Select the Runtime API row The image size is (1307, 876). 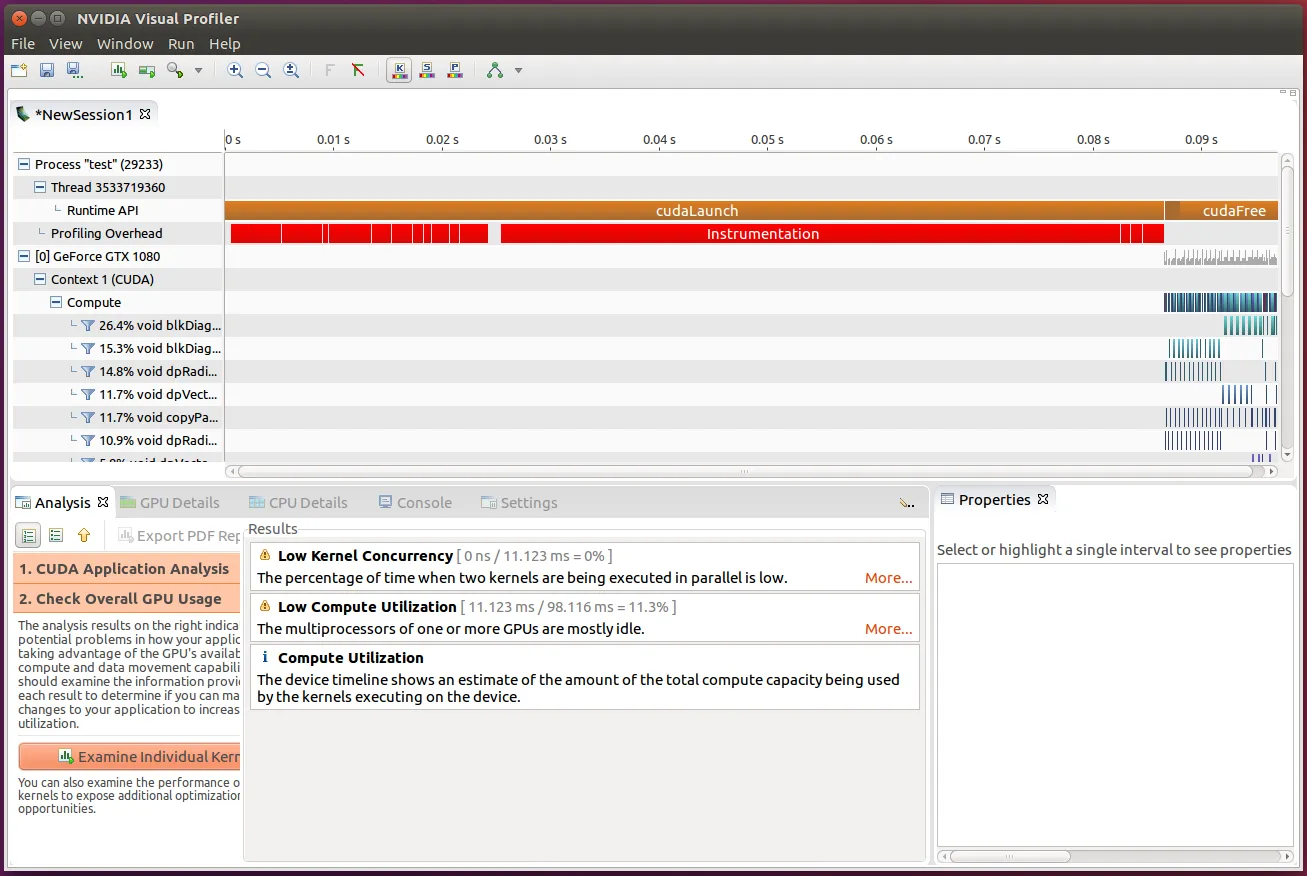[118, 210]
